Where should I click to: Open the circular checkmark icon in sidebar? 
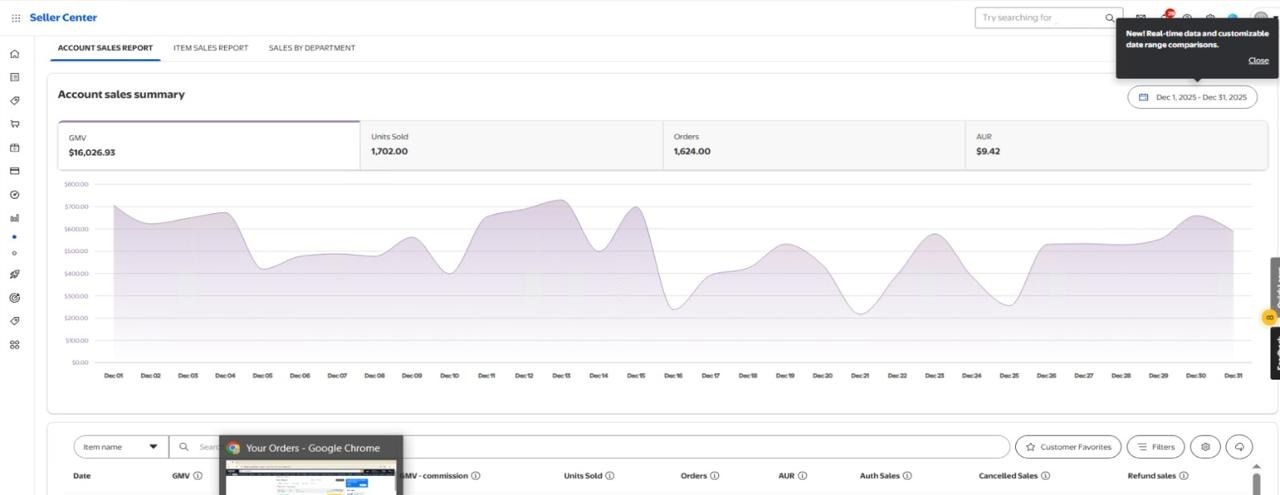[14, 195]
